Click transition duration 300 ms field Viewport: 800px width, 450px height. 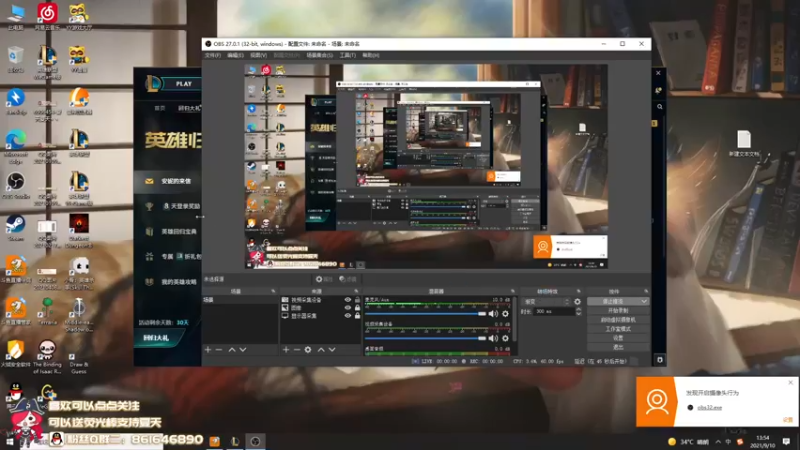pyautogui.click(x=554, y=311)
